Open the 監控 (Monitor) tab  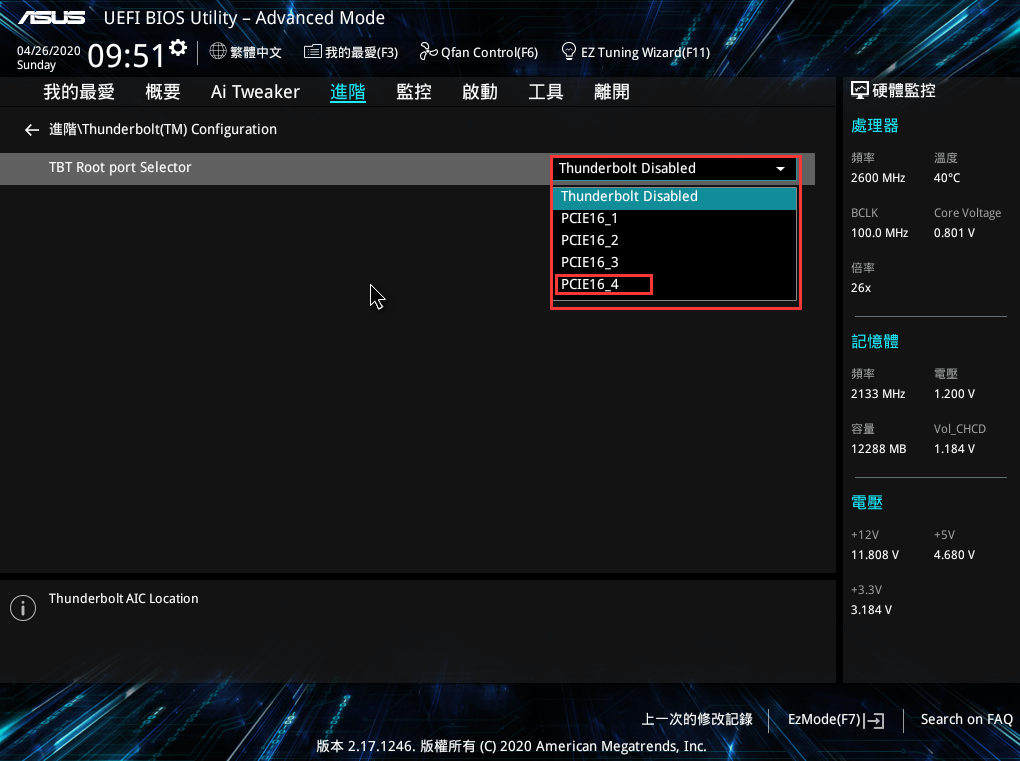pos(413,92)
